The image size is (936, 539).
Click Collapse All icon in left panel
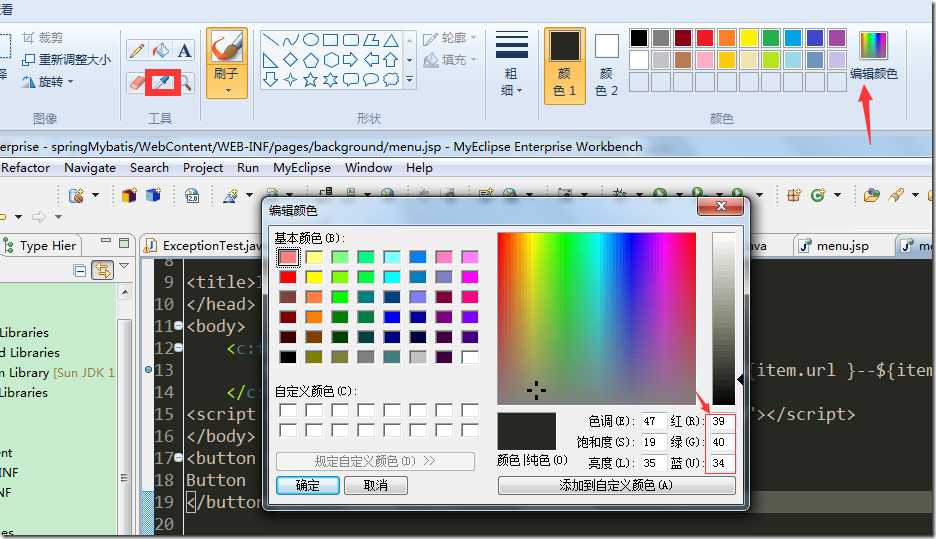80,270
